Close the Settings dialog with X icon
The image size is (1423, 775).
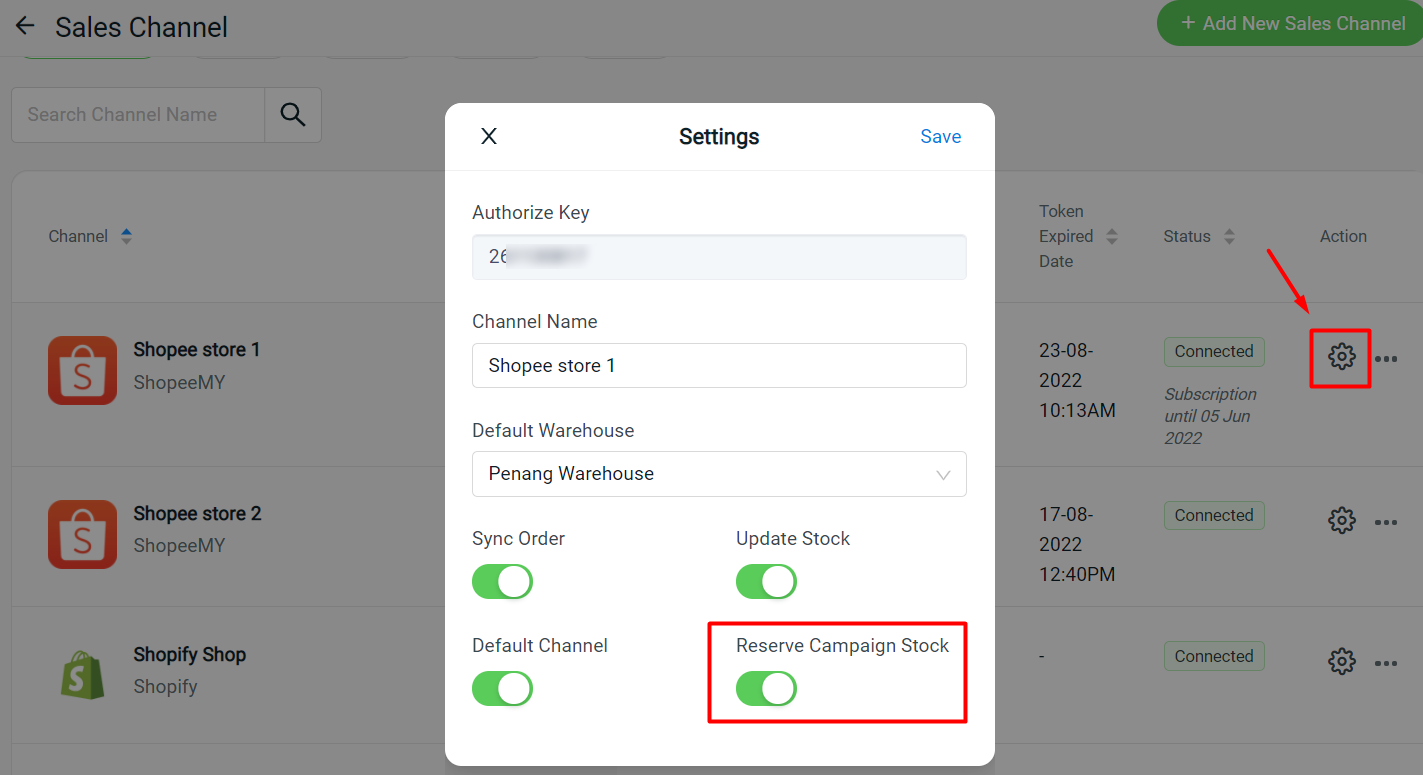pyautogui.click(x=489, y=137)
